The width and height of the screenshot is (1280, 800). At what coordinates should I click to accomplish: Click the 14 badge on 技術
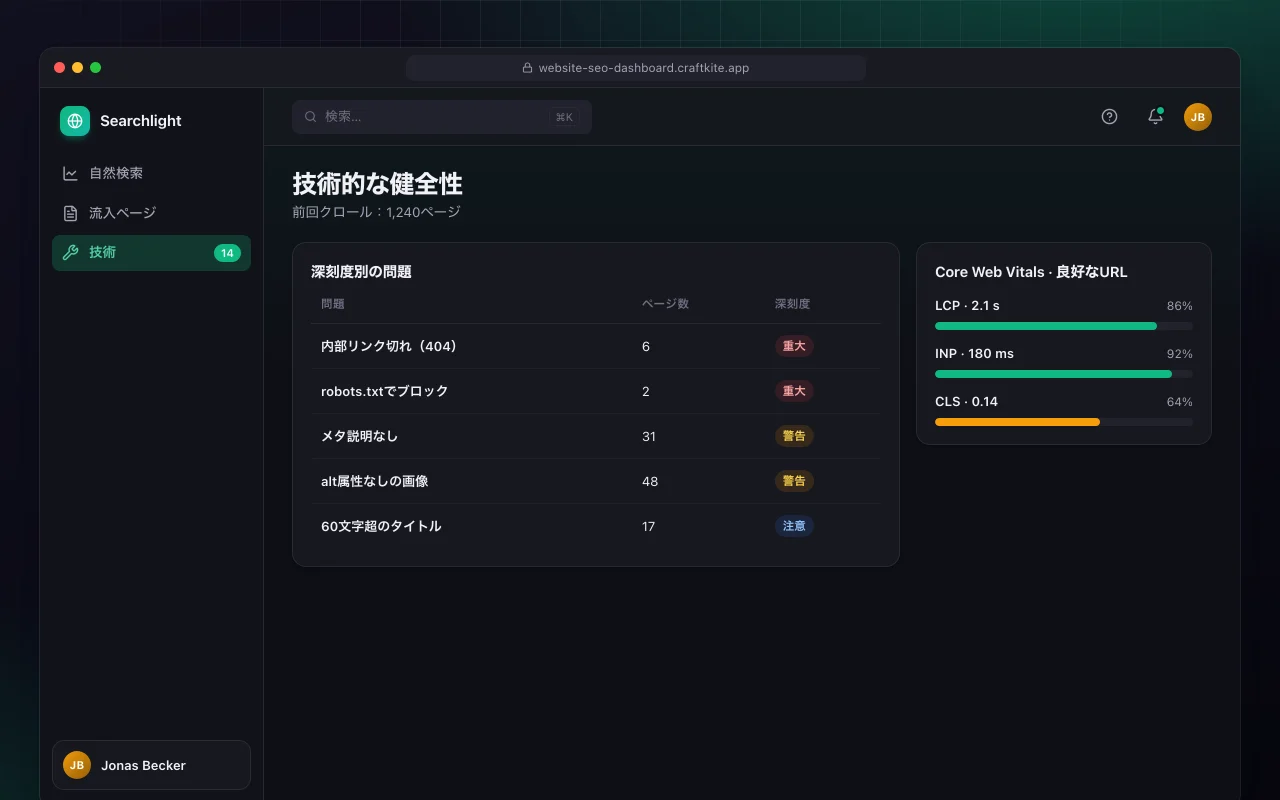[227, 253]
